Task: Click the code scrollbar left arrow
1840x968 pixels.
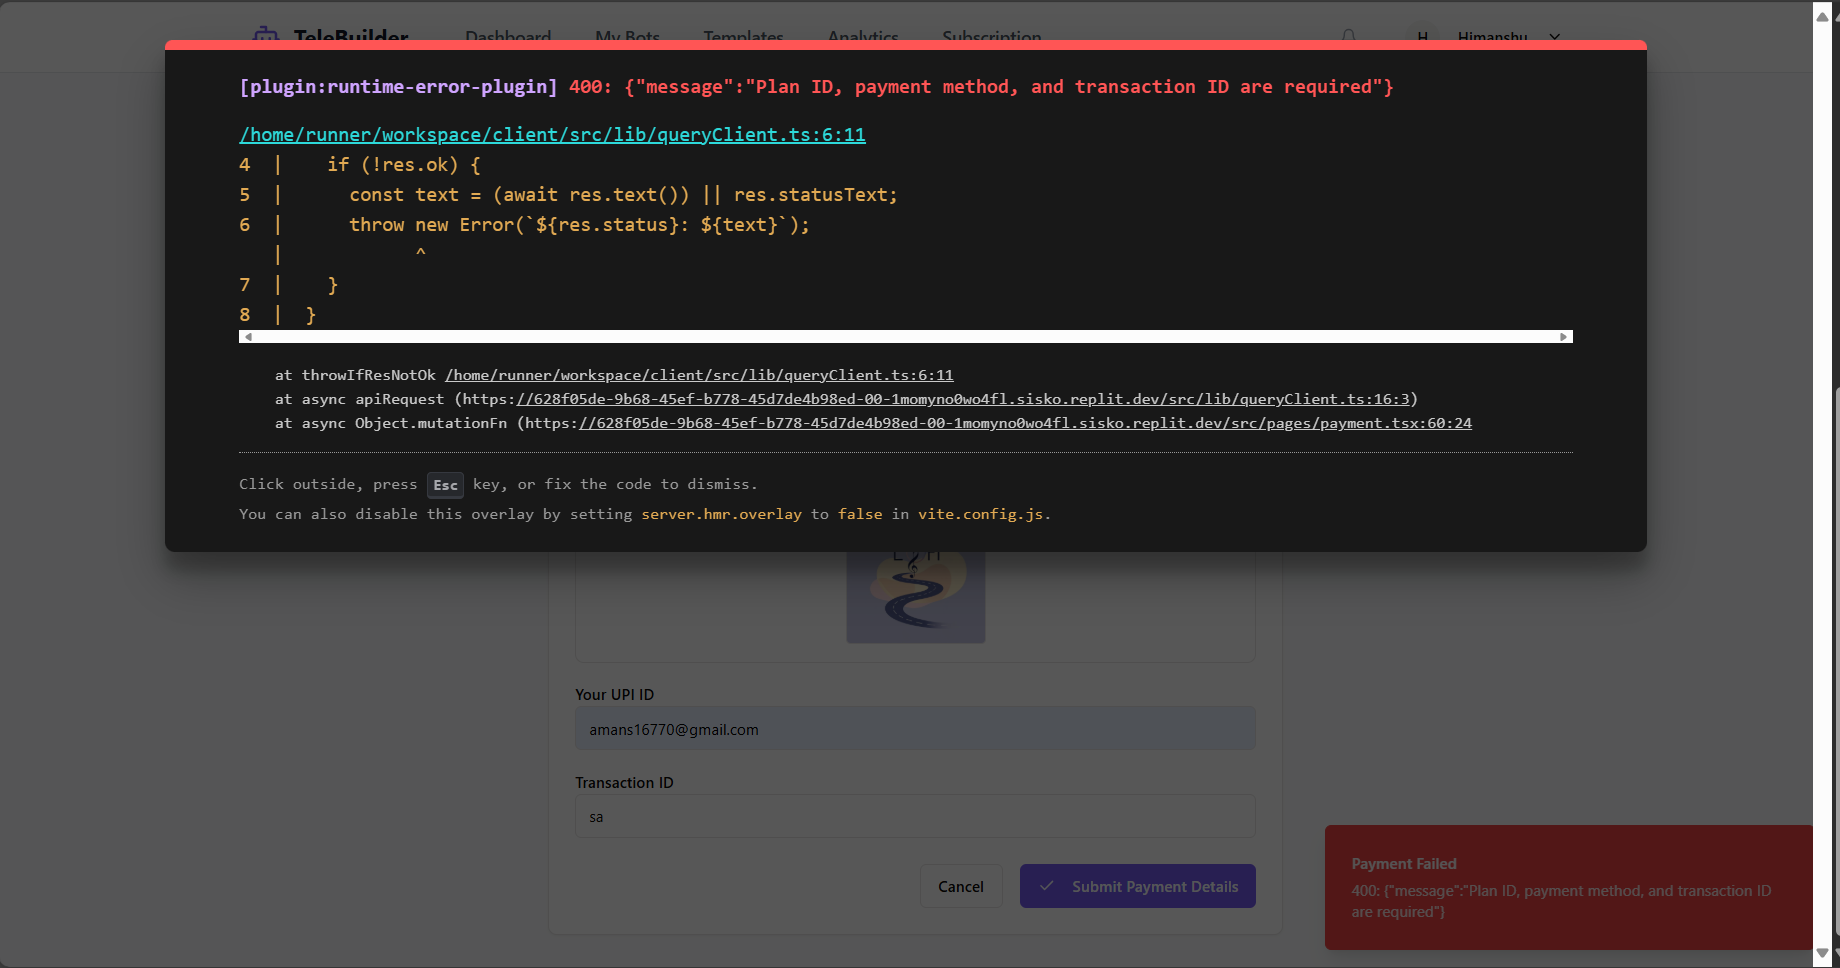Action: pos(248,337)
